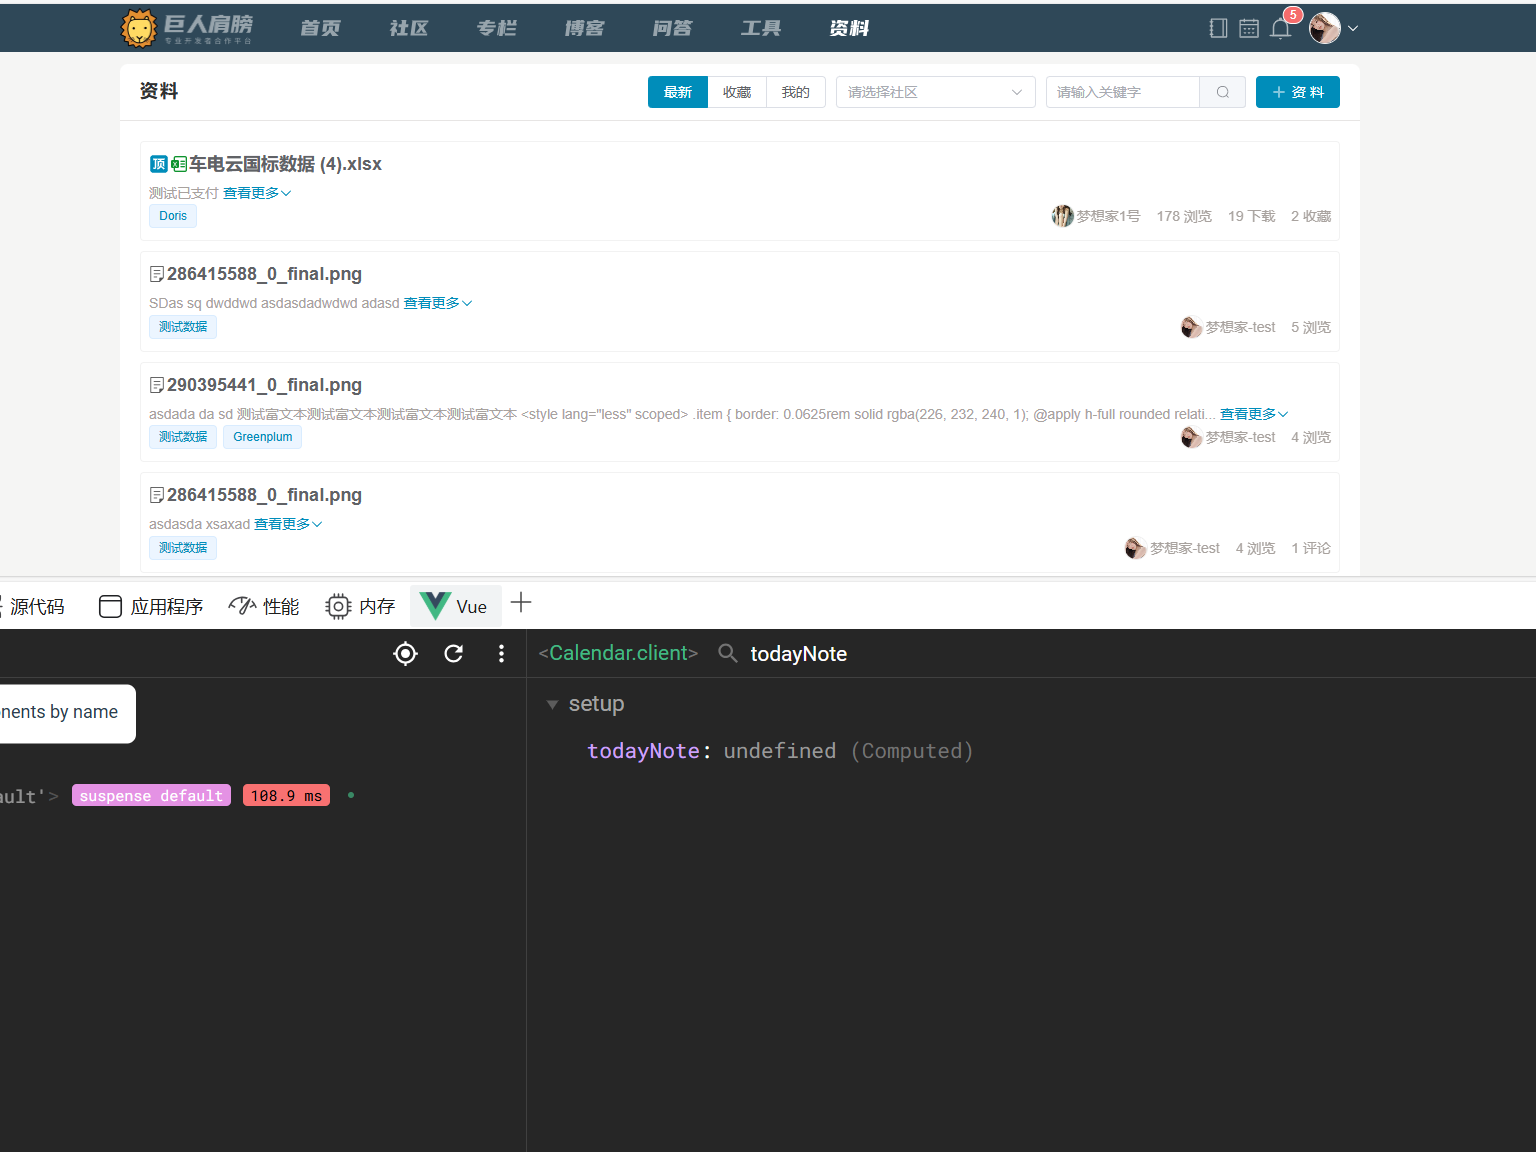Viewport: 1536px width, 1152px height.
Task: Click the state filter search icon
Action: pos(728,654)
